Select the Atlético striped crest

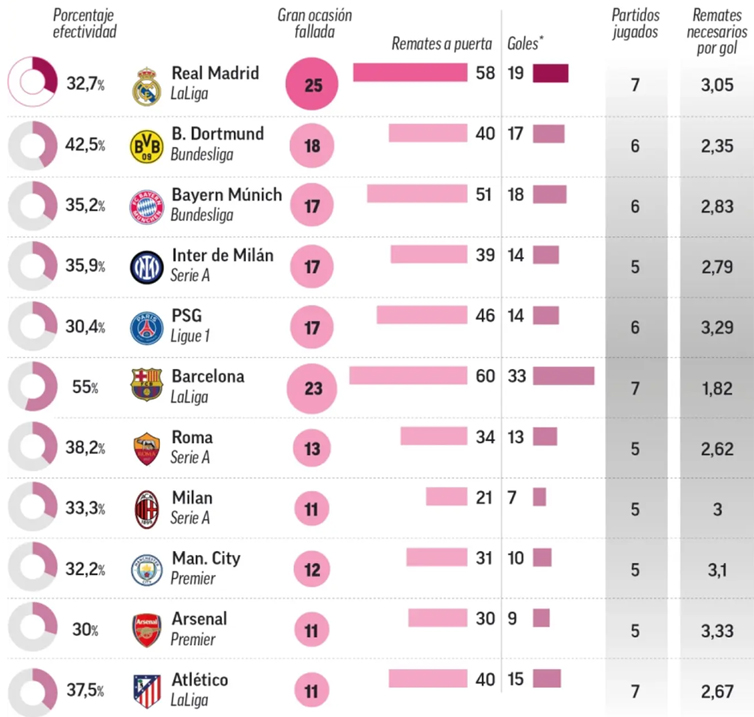[147, 691]
